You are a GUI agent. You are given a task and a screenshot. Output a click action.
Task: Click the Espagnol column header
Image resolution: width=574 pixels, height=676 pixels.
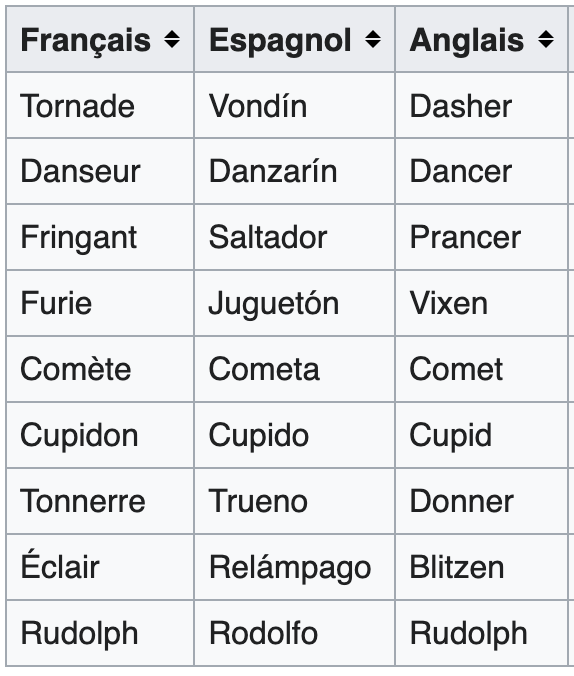[x=295, y=39]
